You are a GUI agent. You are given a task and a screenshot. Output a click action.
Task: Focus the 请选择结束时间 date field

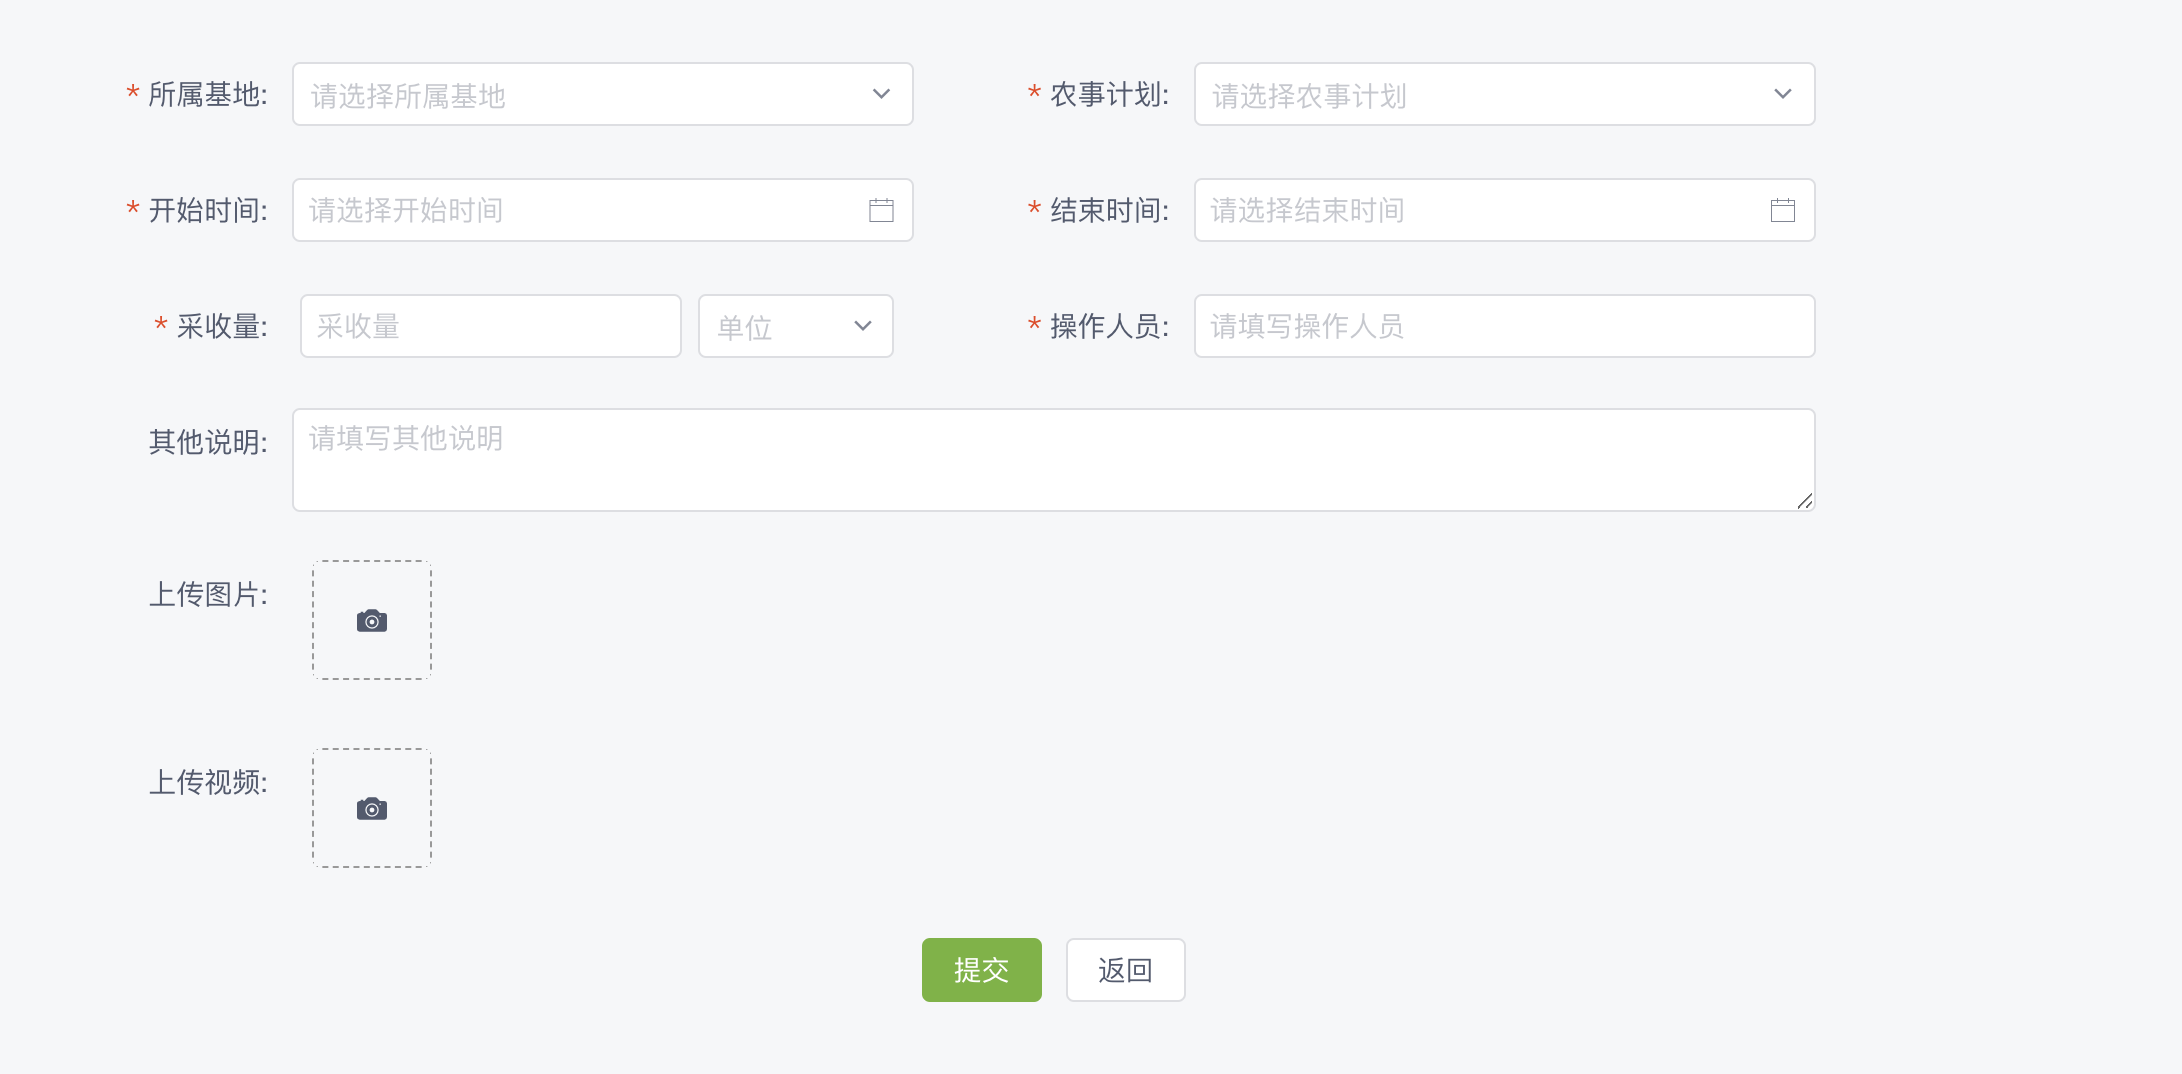1505,210
